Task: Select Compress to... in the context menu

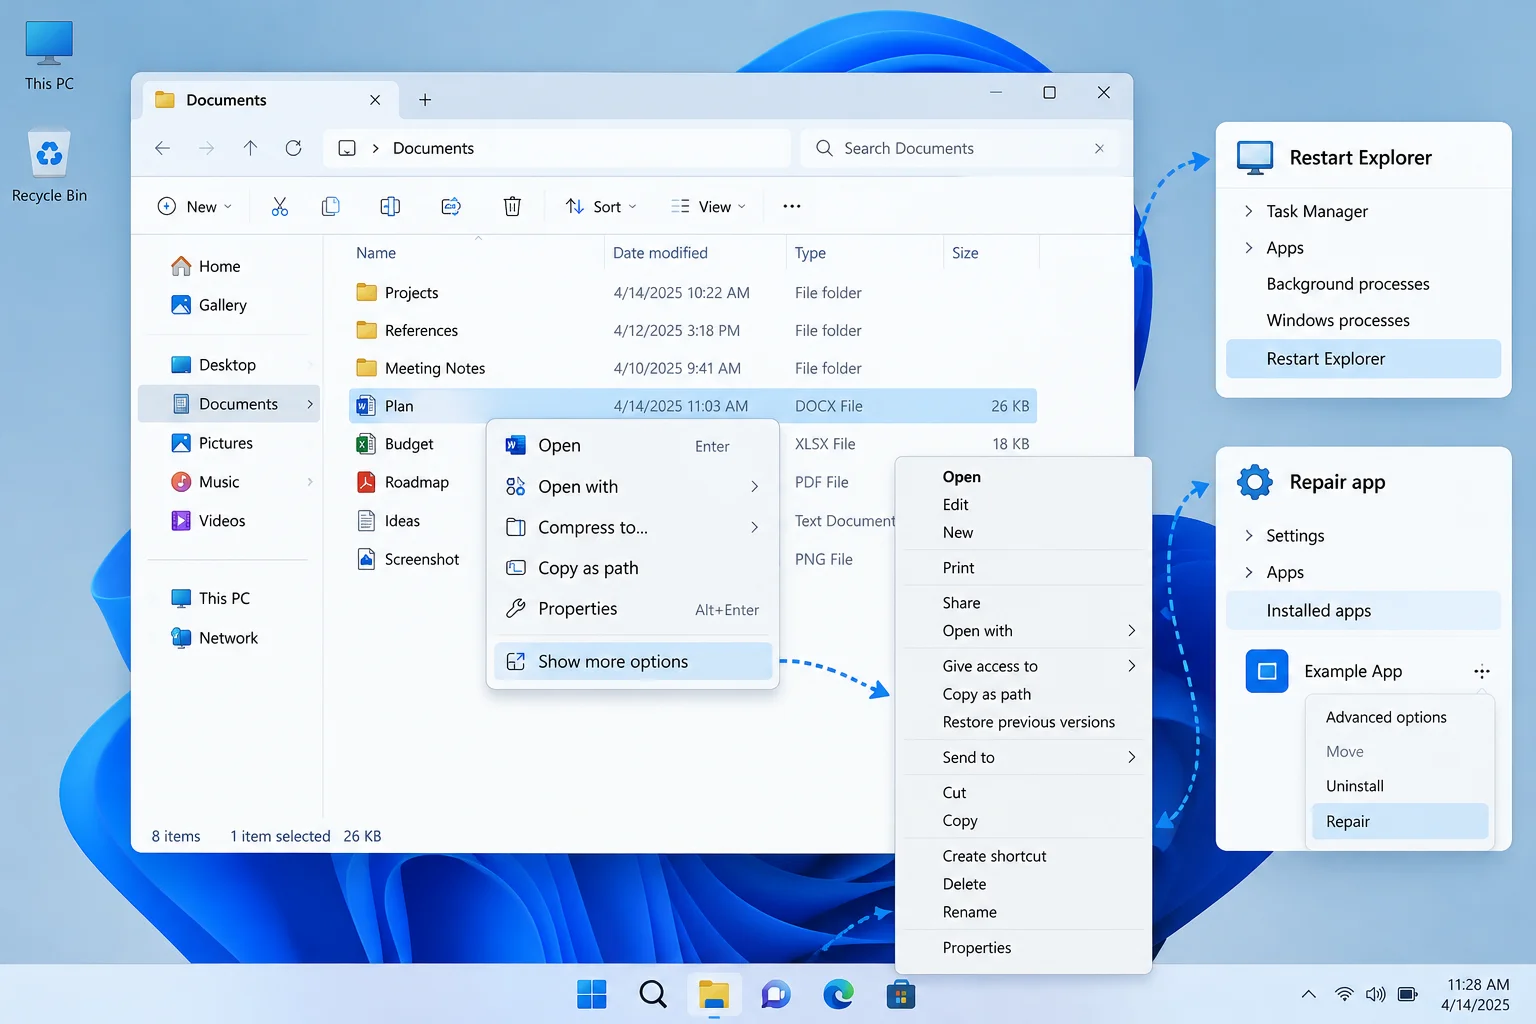Action: pyautogui.click(x=633, y=527)
